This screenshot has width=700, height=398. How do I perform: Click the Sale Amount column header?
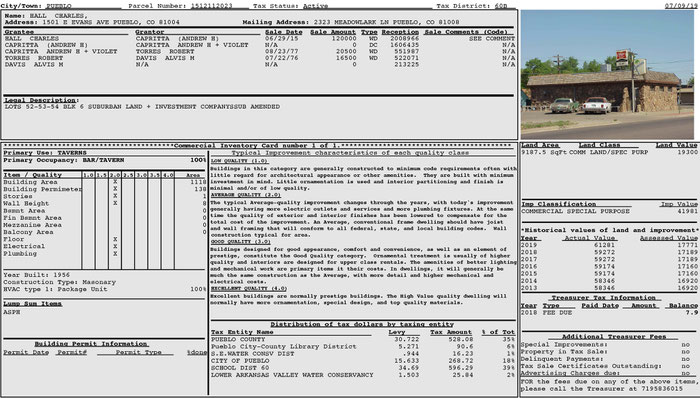[x=333, y=32]
